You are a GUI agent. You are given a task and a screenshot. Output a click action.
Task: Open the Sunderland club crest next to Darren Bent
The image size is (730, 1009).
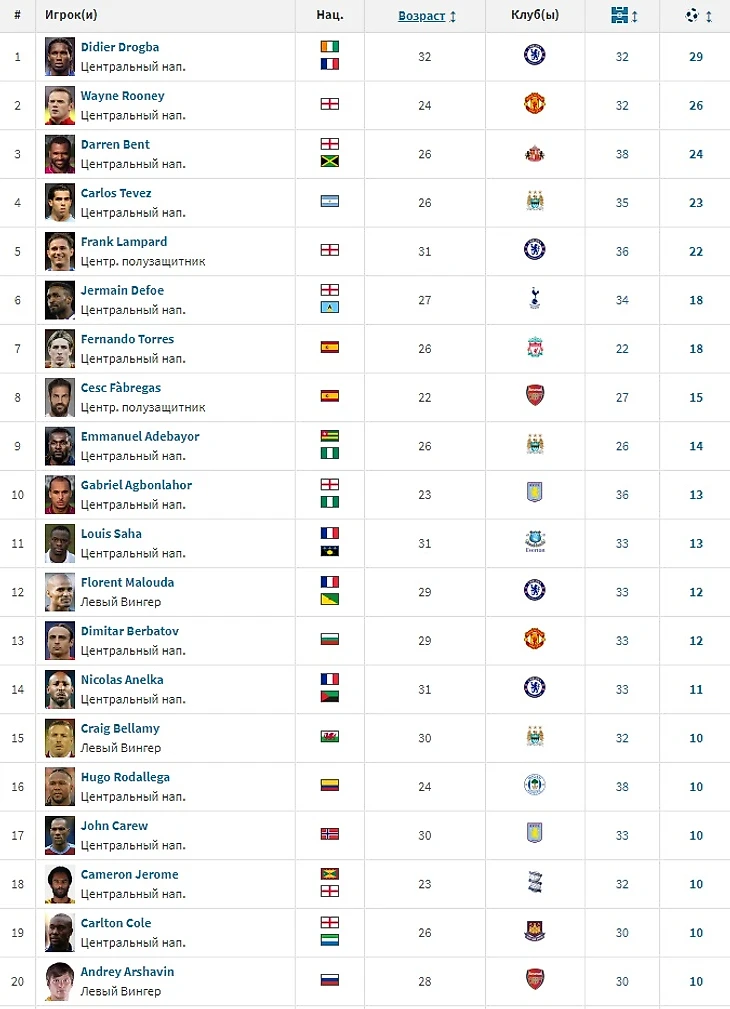pos(534,154)
